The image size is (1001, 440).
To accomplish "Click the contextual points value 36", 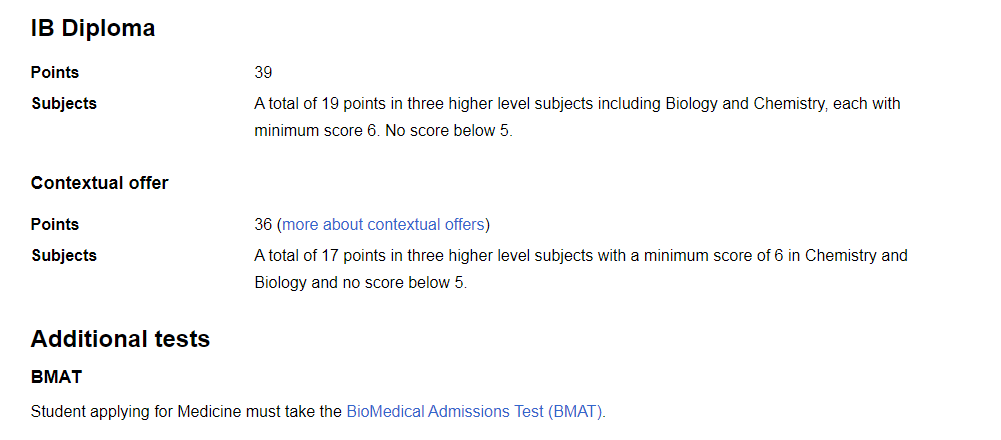I will 263,225.
